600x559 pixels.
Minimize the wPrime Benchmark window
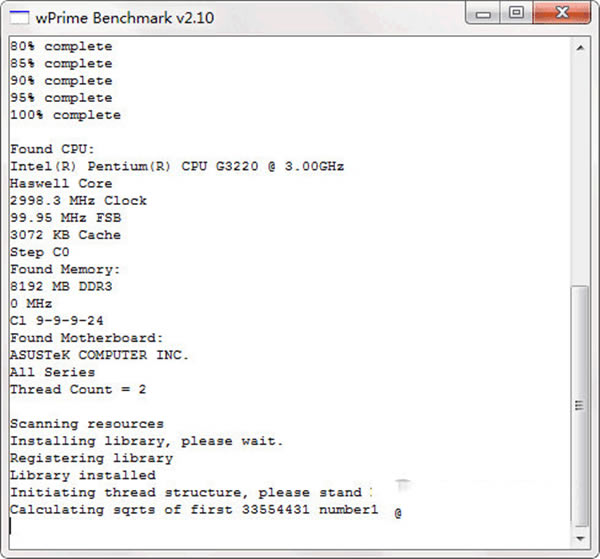coord(483,13)
